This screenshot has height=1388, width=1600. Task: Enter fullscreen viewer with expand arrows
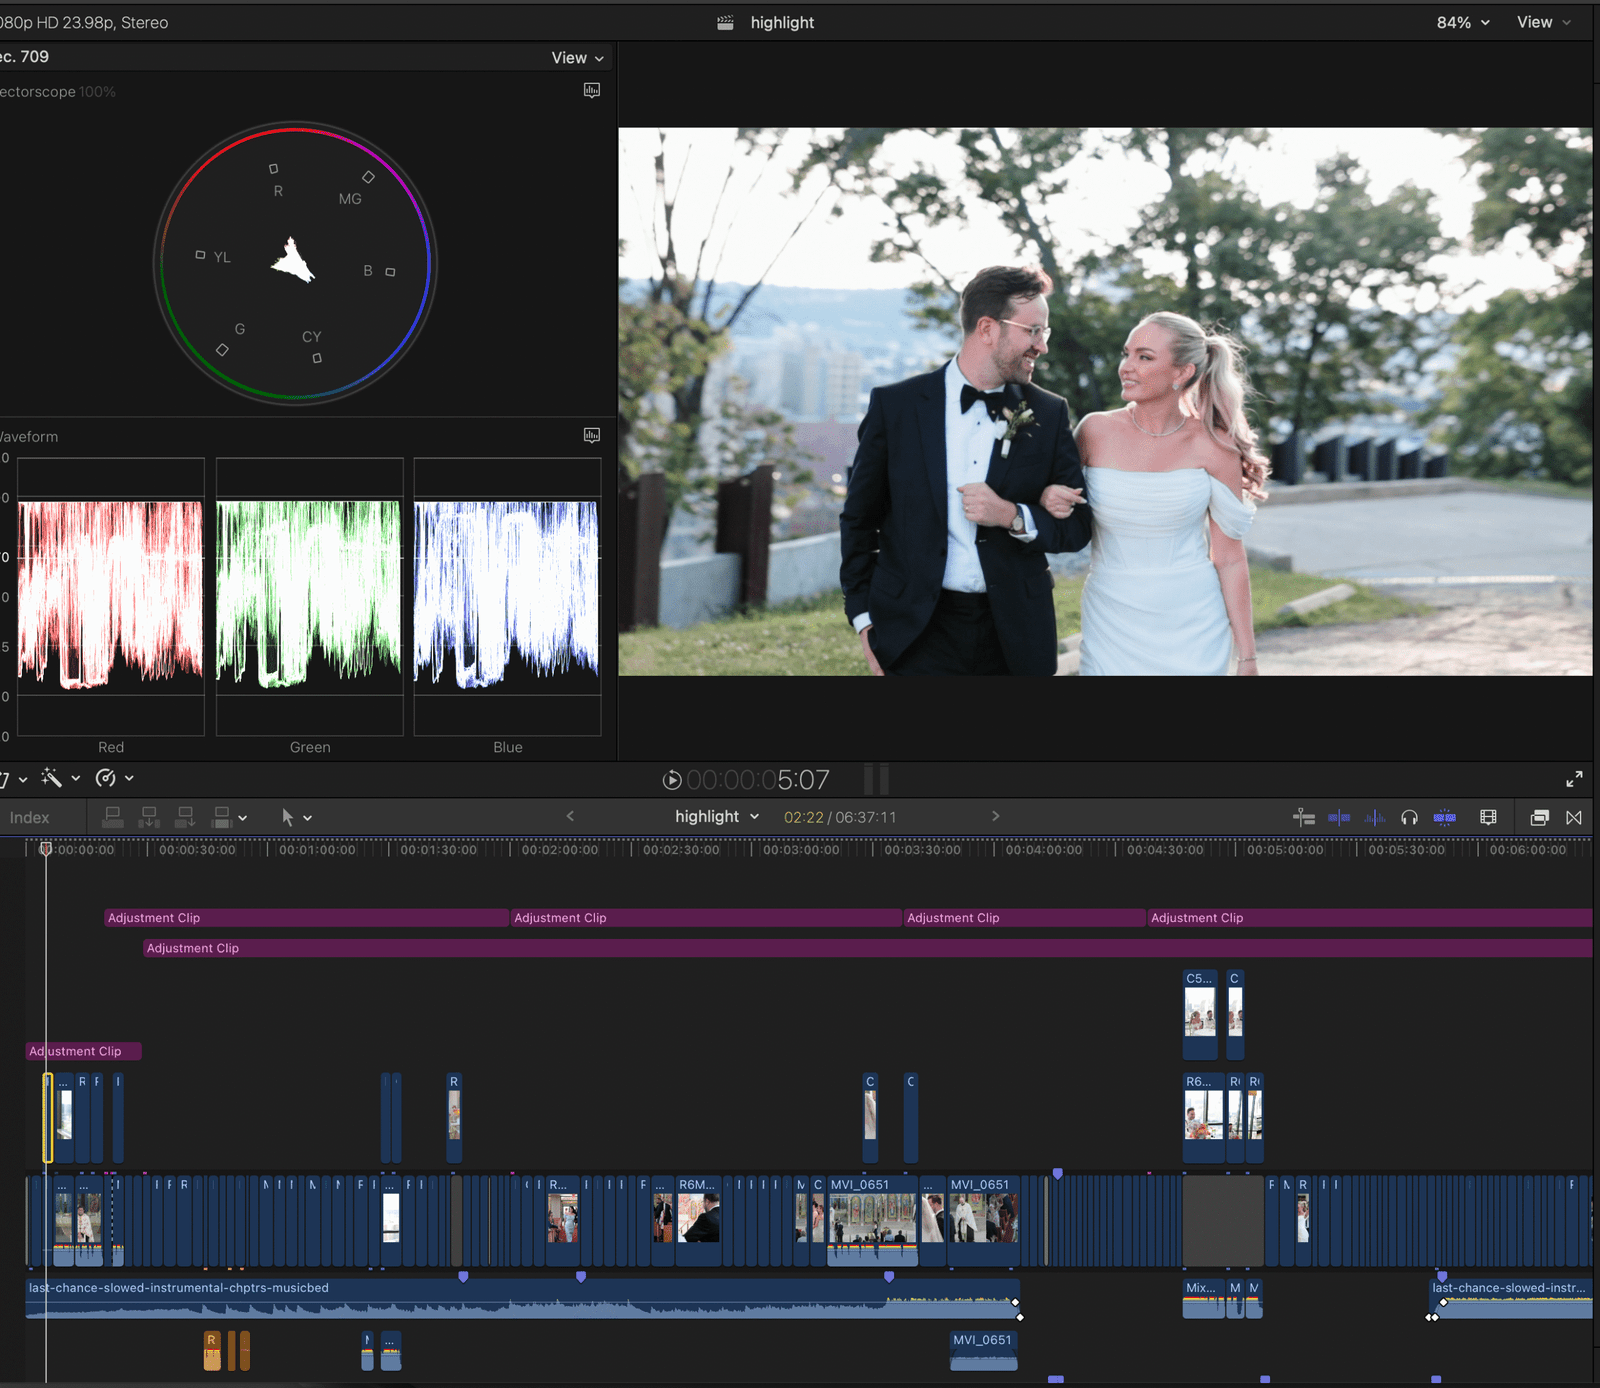coord(1574,779)
